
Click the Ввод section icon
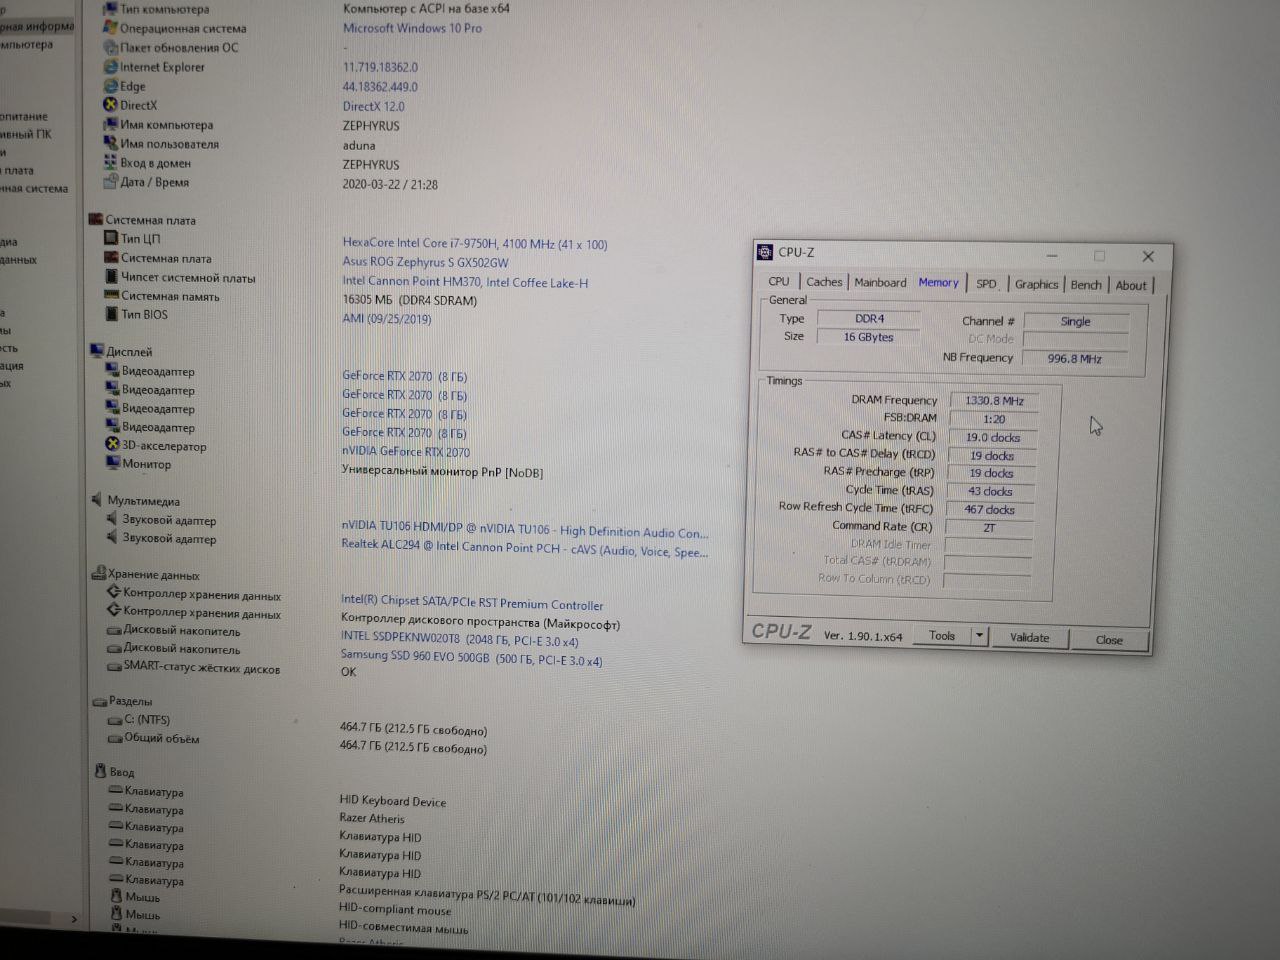tap(100, 771)
